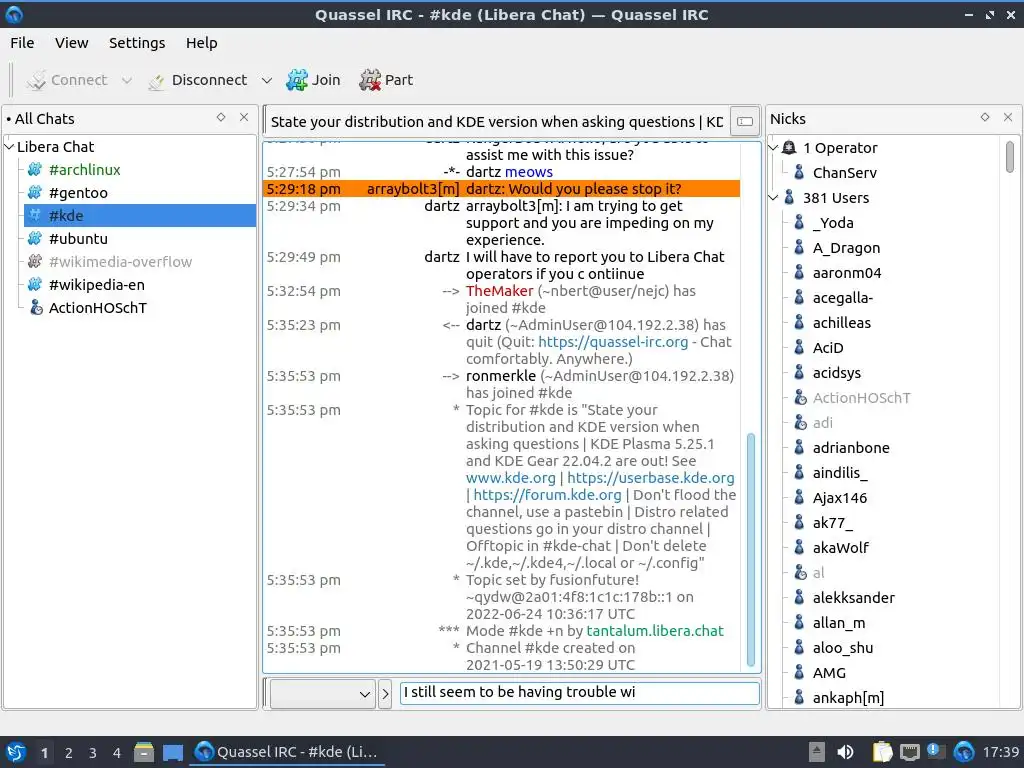Image resolution: width=1024 pixels, height=768 pixels.
Task: Select acidsys in the nick list
Action: [837, 373]
